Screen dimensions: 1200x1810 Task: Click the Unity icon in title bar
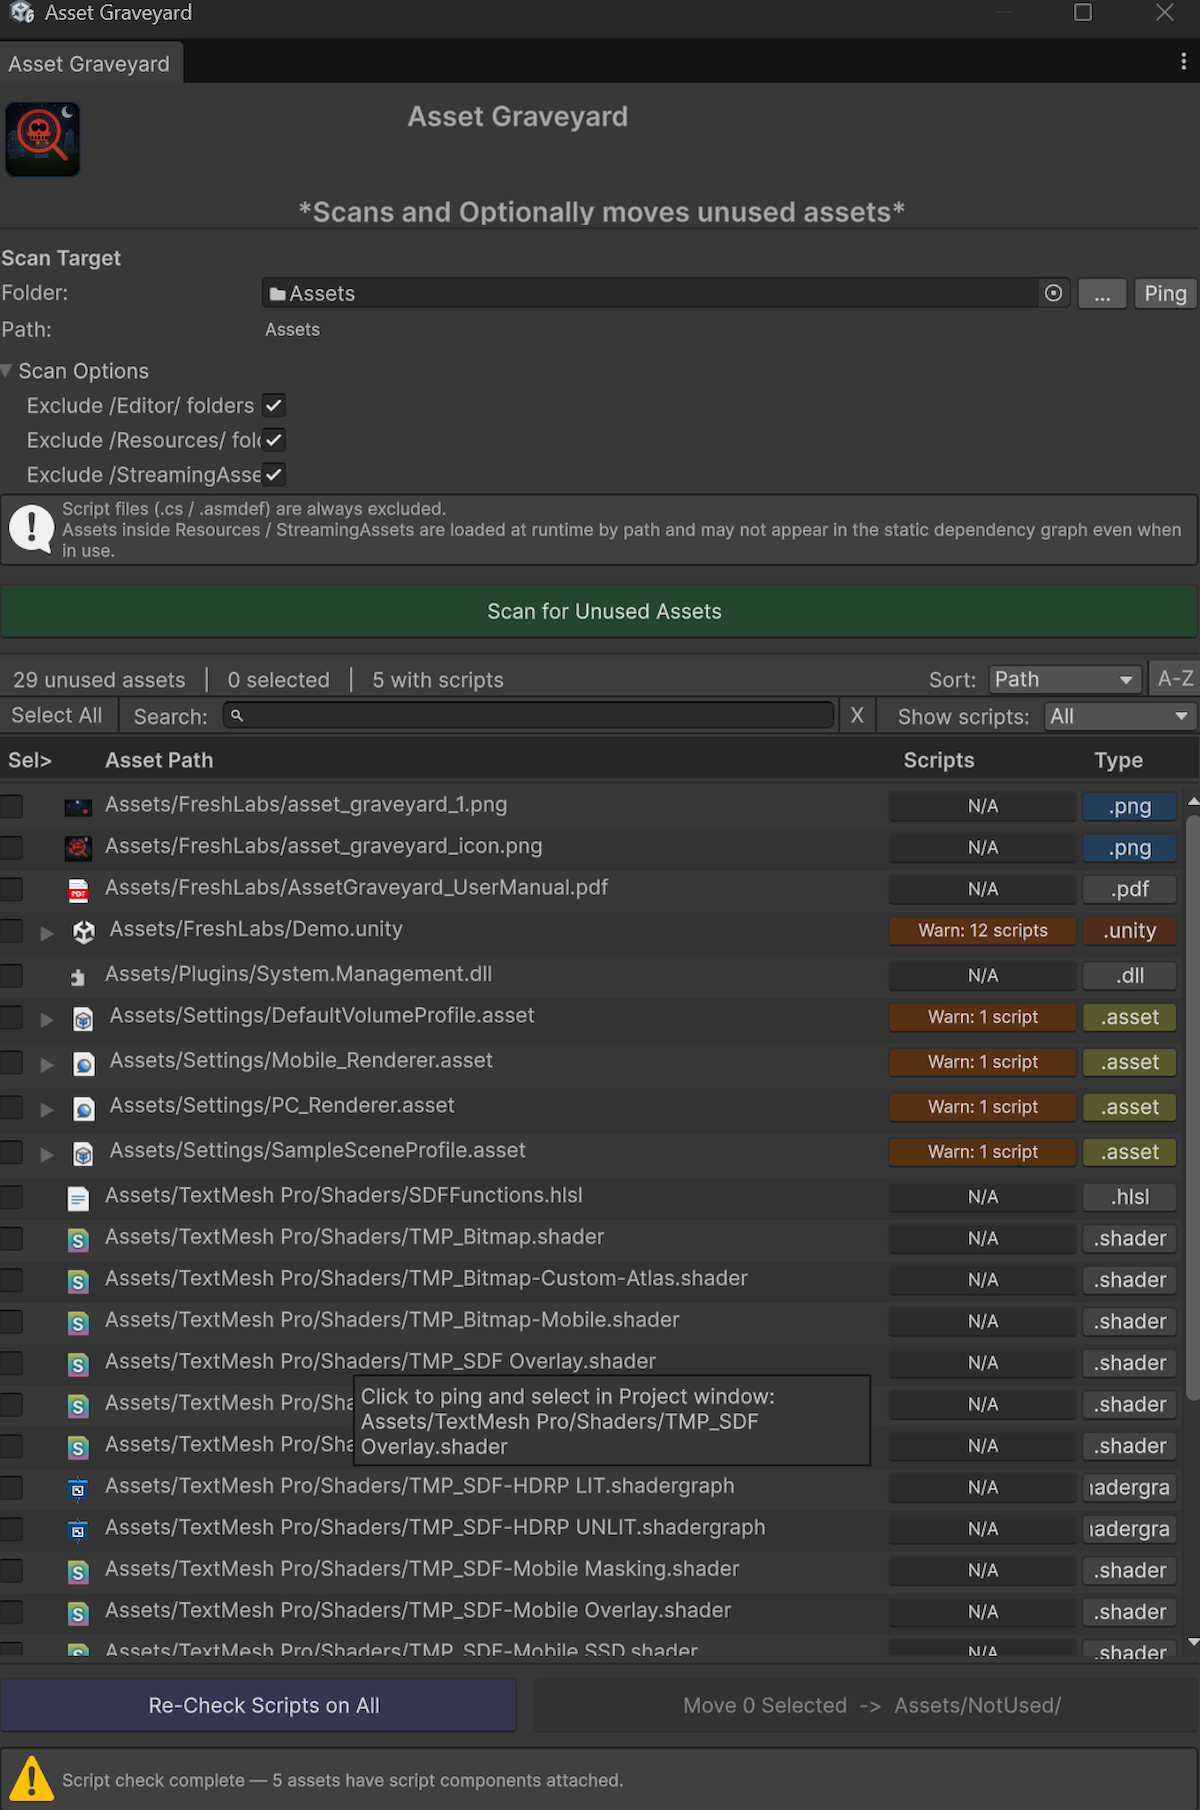click(x=22, y=13)
